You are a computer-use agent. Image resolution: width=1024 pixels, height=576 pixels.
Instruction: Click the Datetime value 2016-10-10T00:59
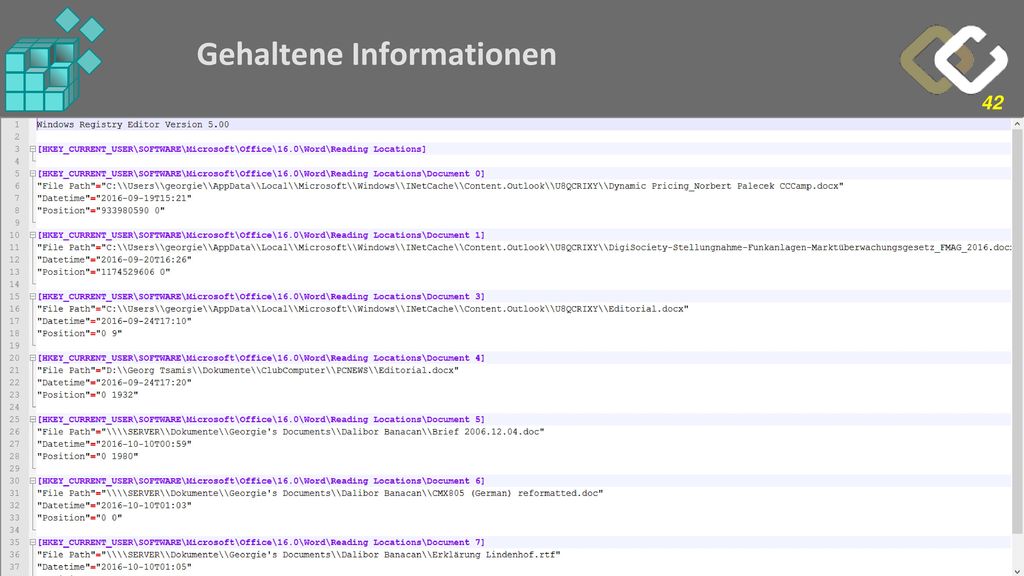(x=144, y=444)
